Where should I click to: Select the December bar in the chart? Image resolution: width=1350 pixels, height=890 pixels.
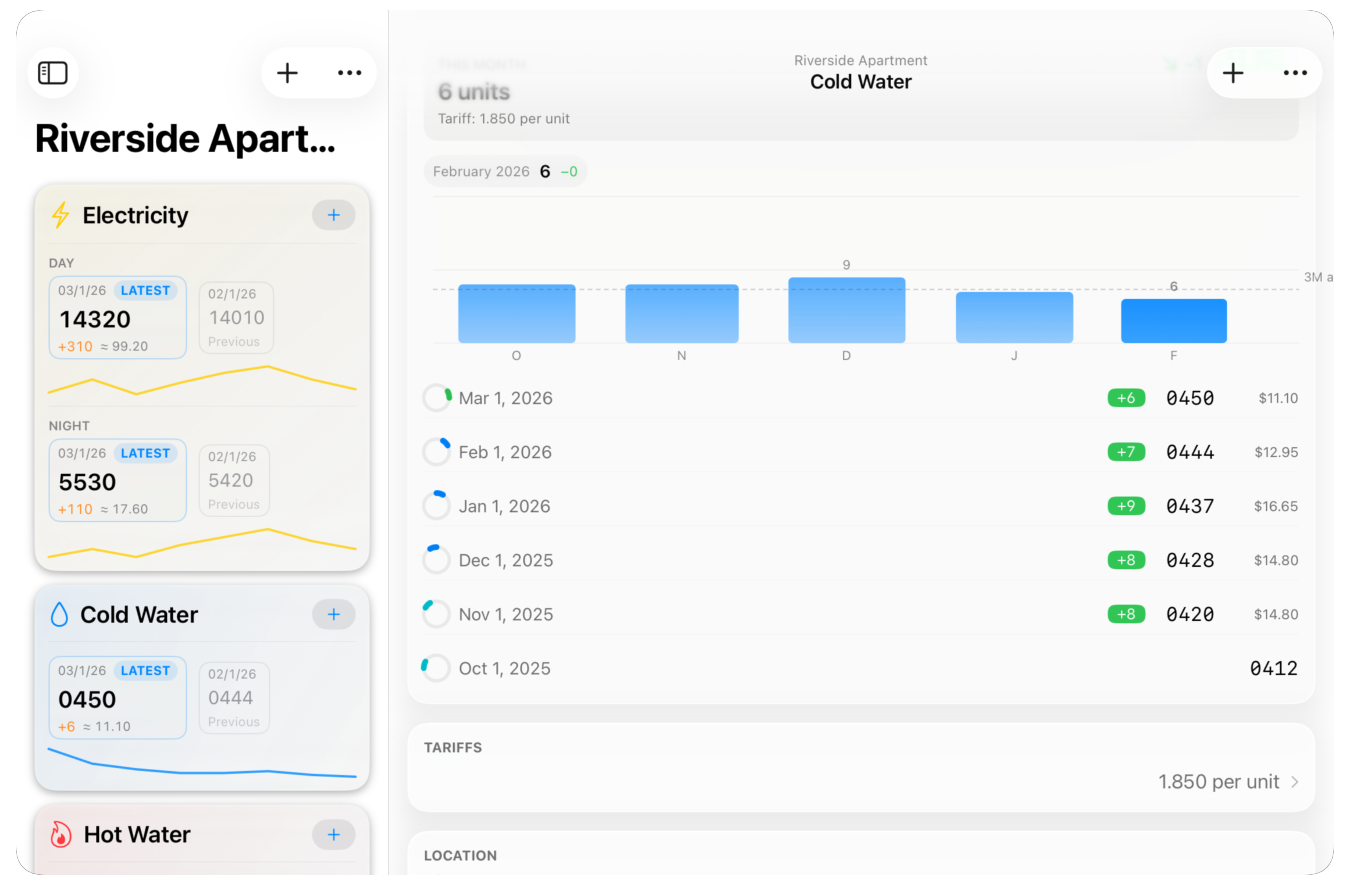[846, 311]
